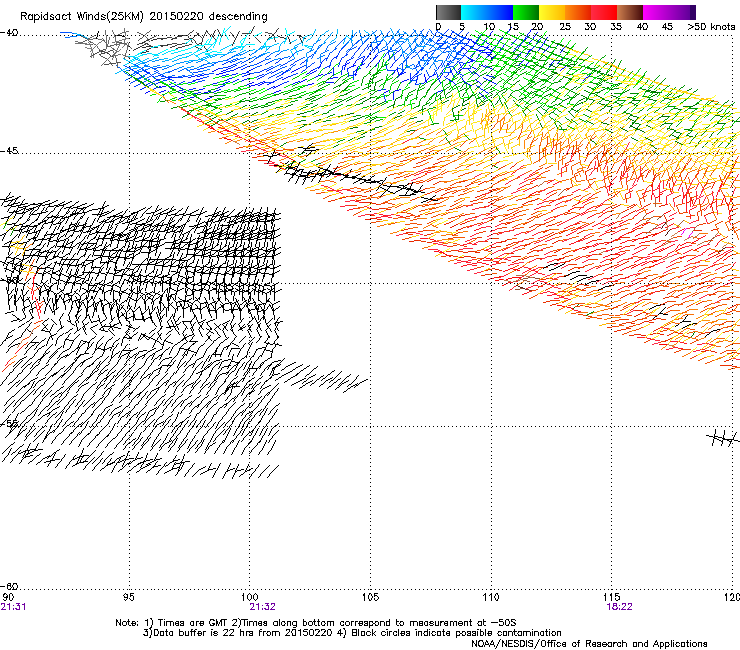
Task: Click the 'Times are GMT' note line
Action: click(315, 623)
